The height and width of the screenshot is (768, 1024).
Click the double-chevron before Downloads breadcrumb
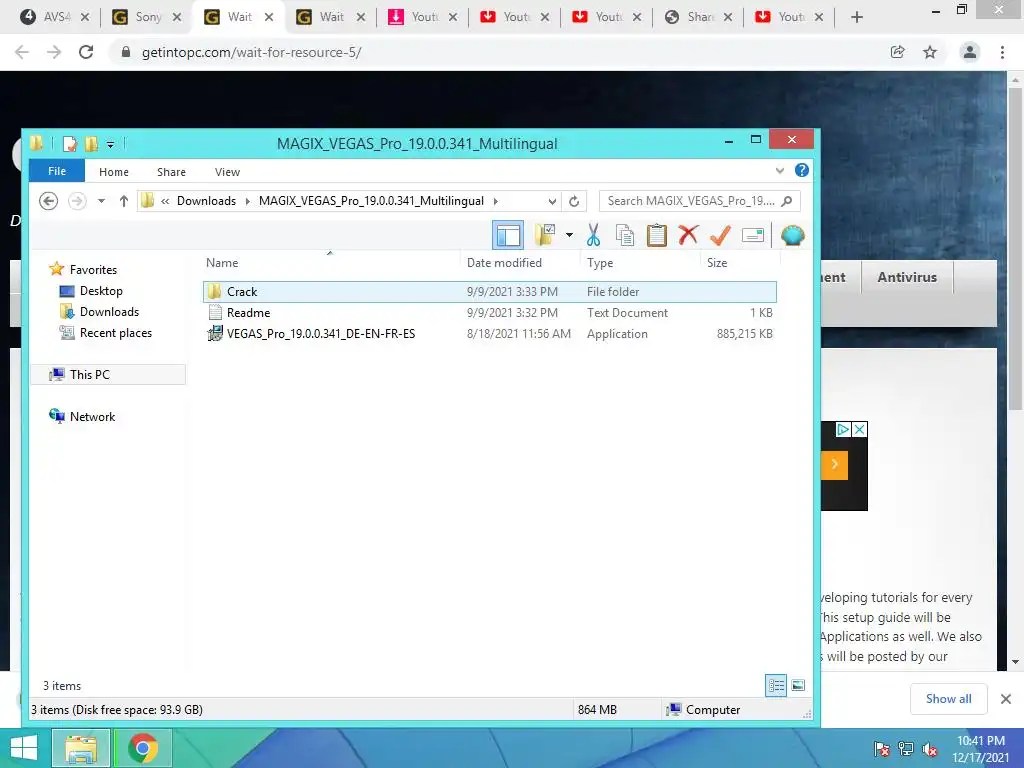(x=165, y=201)
